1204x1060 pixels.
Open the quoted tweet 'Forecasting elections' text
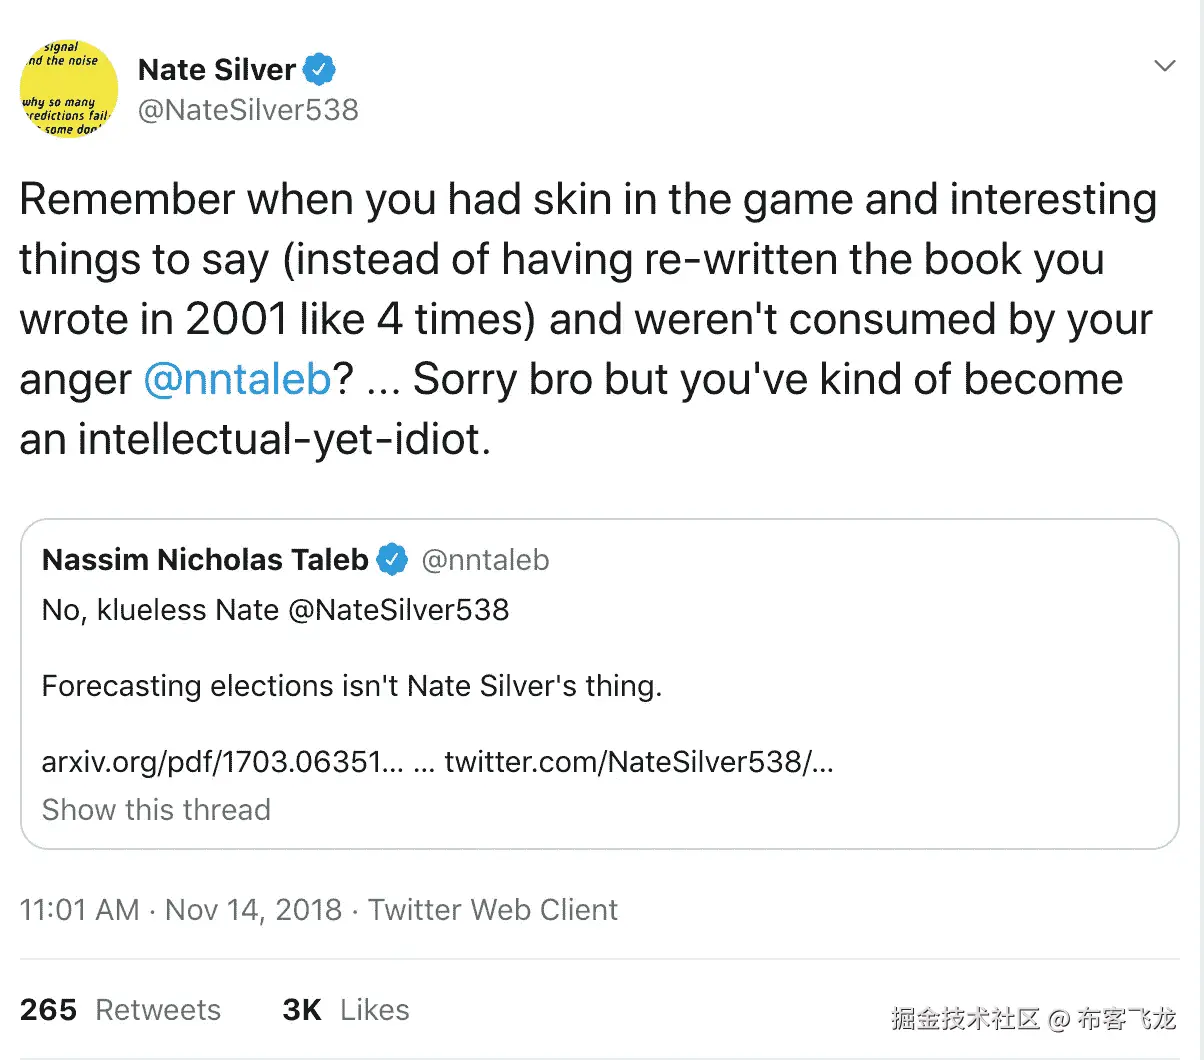tap(351, 686)
